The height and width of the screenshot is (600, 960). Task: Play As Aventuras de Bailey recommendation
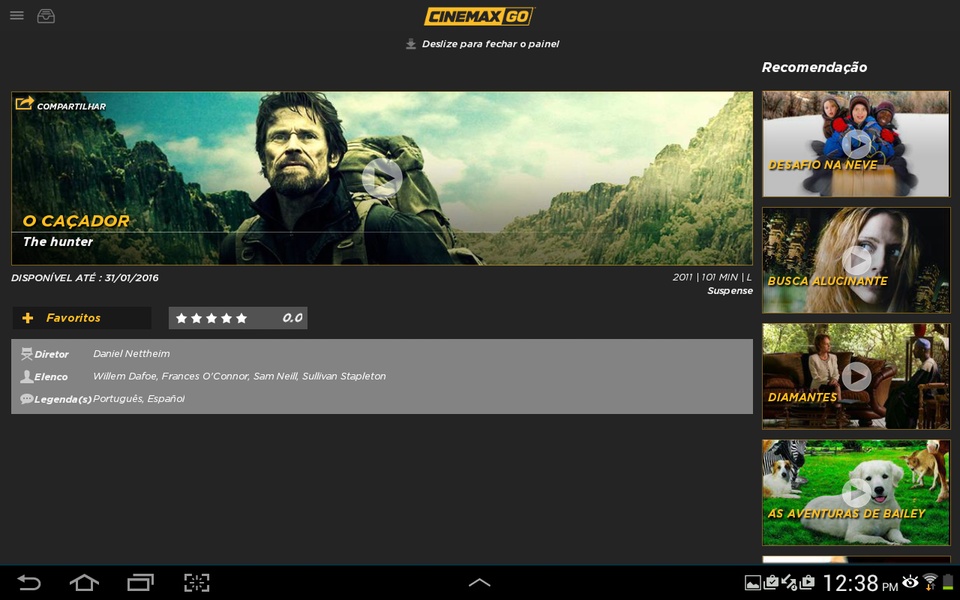click(x=856, y=492)
